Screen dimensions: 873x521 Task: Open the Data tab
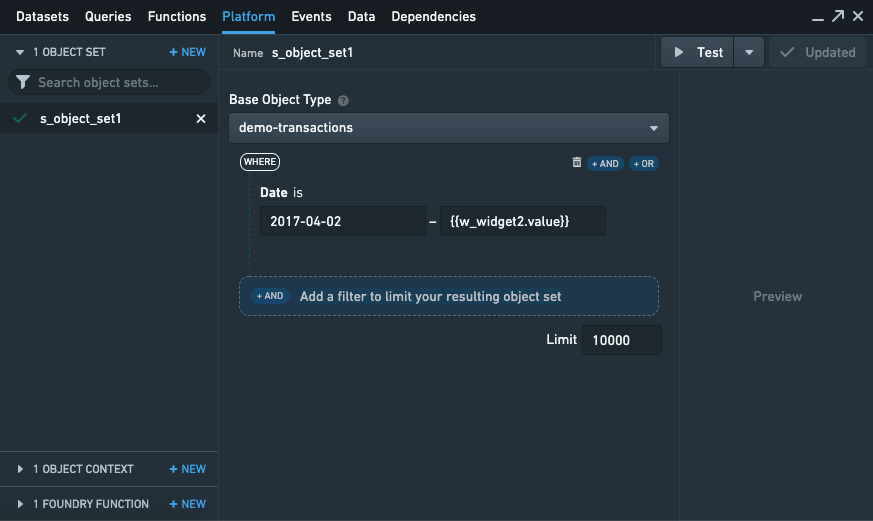(361, 17)
